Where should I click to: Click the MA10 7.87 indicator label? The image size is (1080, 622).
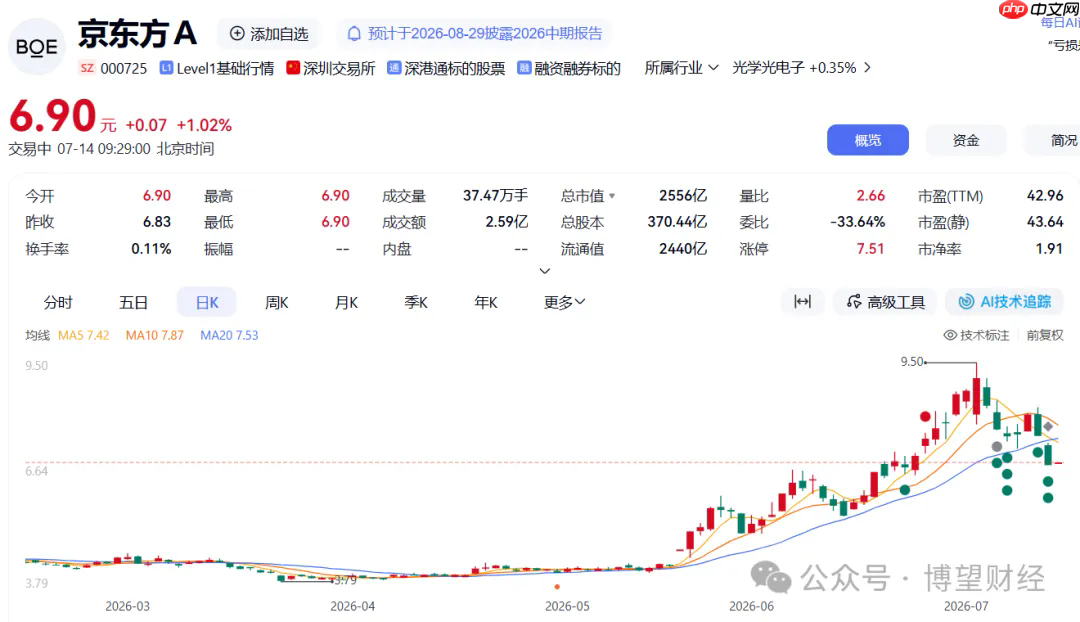tap(154, 335)
